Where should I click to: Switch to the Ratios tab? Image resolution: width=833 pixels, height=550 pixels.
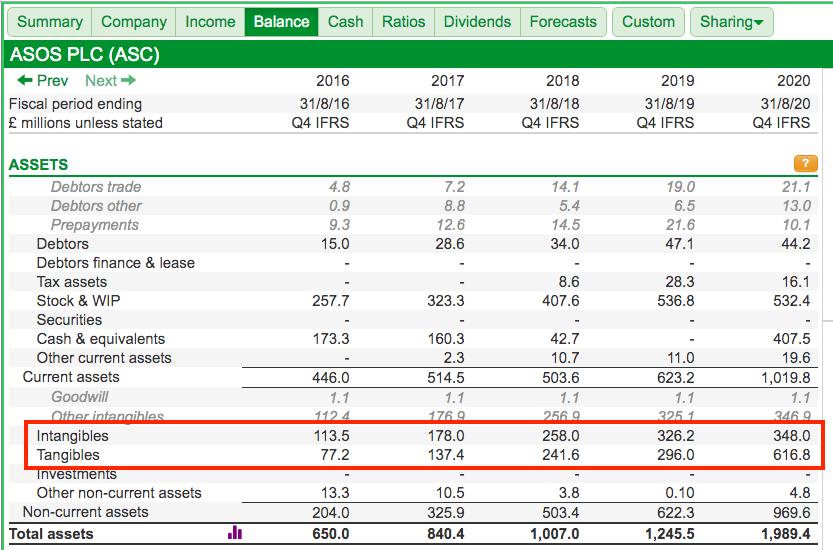click(404, 22)
